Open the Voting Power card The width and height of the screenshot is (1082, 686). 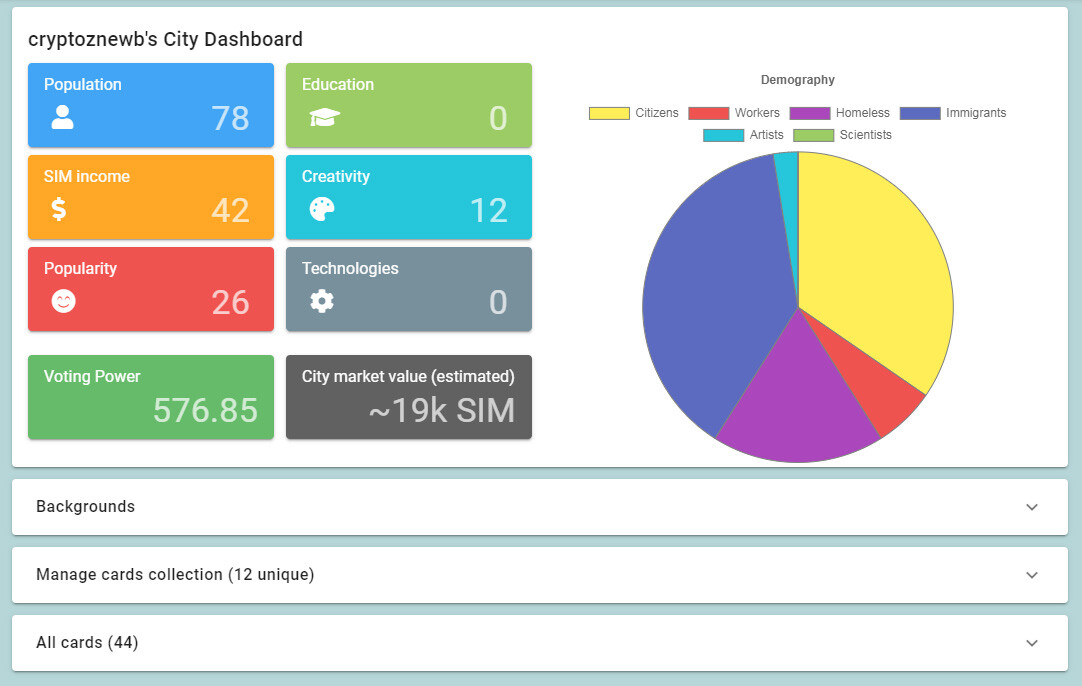tap(150, 397)
